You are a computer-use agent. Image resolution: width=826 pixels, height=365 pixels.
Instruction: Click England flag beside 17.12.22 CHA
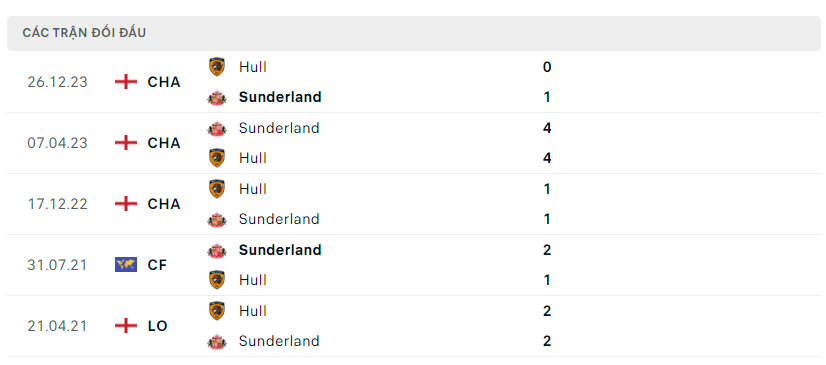coord(126,204)
